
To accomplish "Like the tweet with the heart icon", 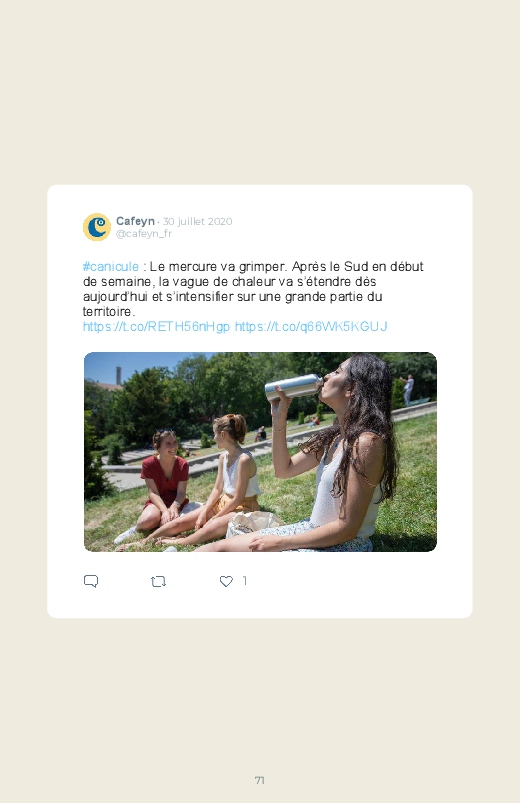I will [226, 581].
